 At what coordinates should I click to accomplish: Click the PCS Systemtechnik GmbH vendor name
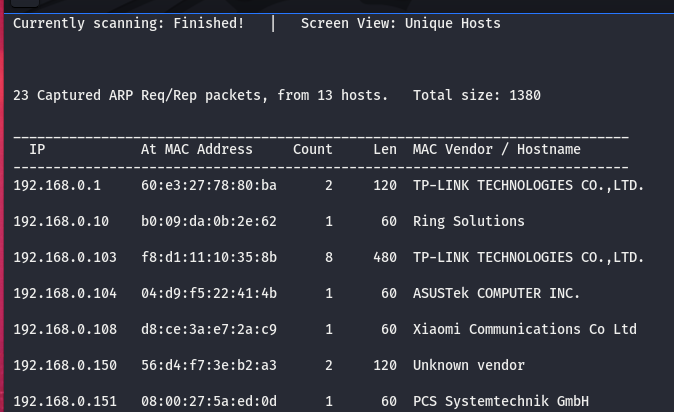click(x=500, y=401)
